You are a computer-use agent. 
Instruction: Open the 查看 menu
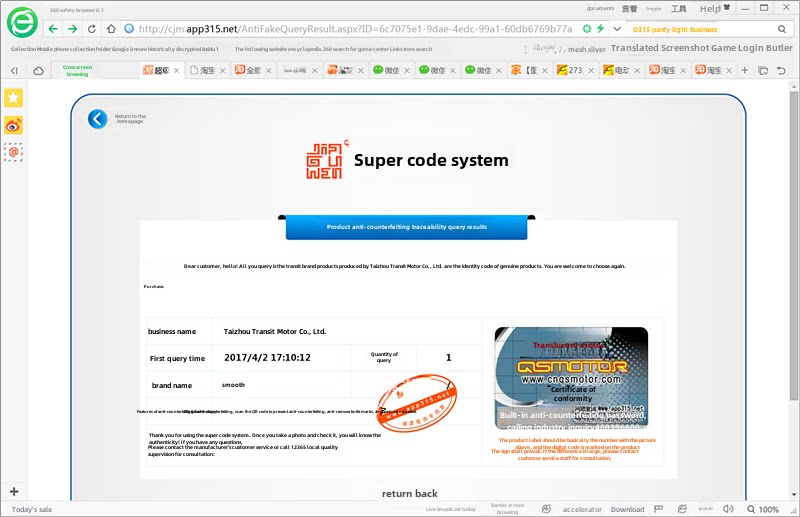pyautogui.click(x=630, y=9)
